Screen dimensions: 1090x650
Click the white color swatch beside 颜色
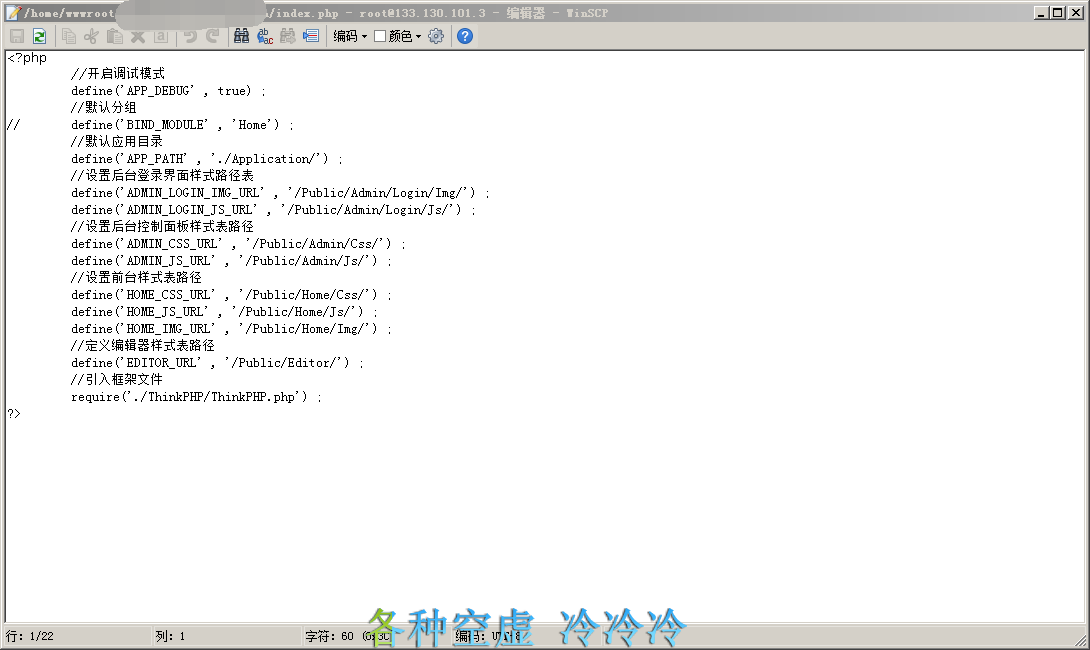(x=380, y=36)
